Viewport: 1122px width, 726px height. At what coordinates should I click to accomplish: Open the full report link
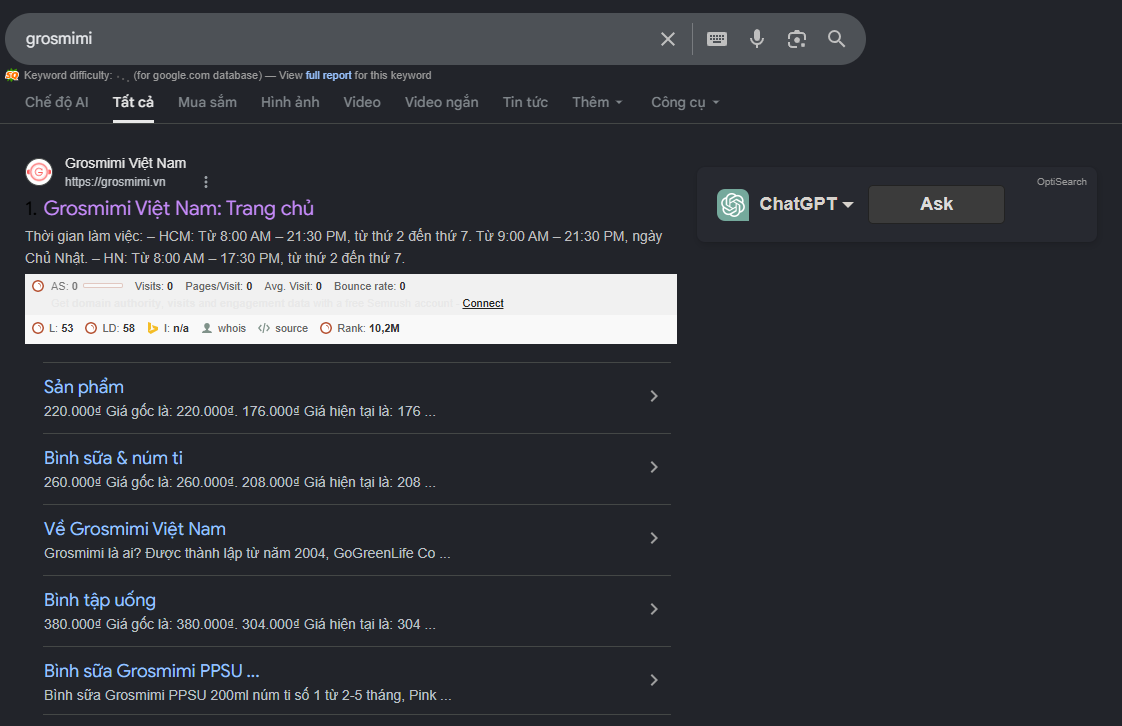point(328,75)
